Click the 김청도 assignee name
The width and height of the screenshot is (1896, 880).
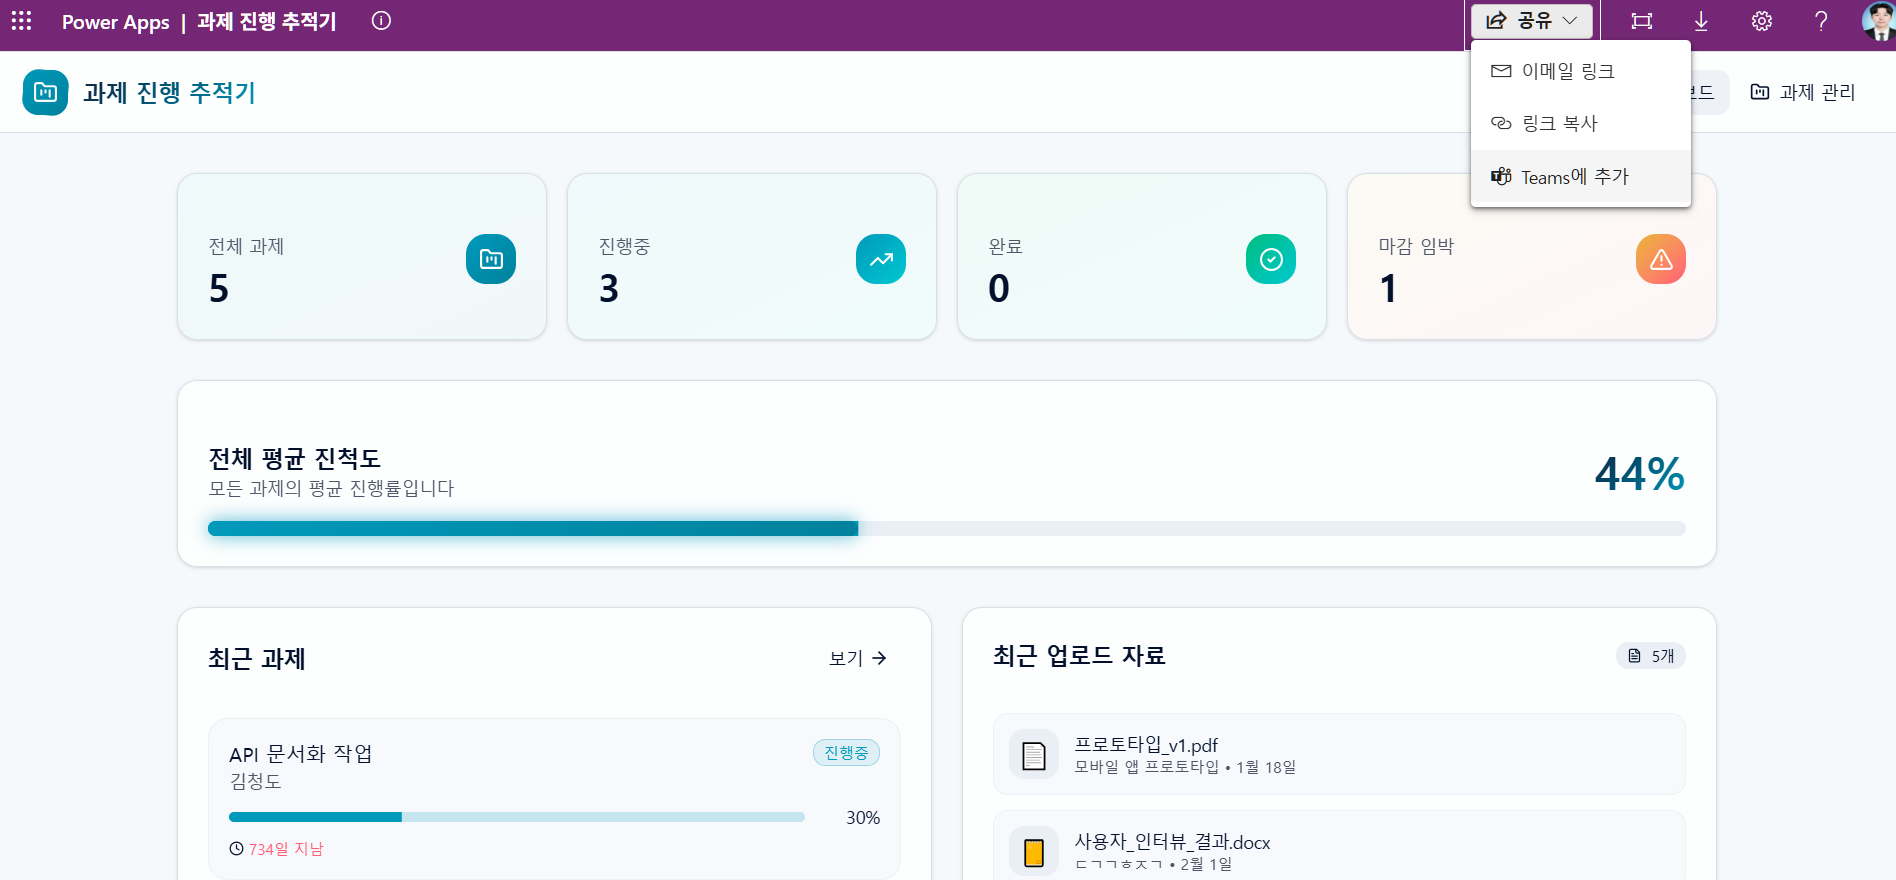[255, 781]
